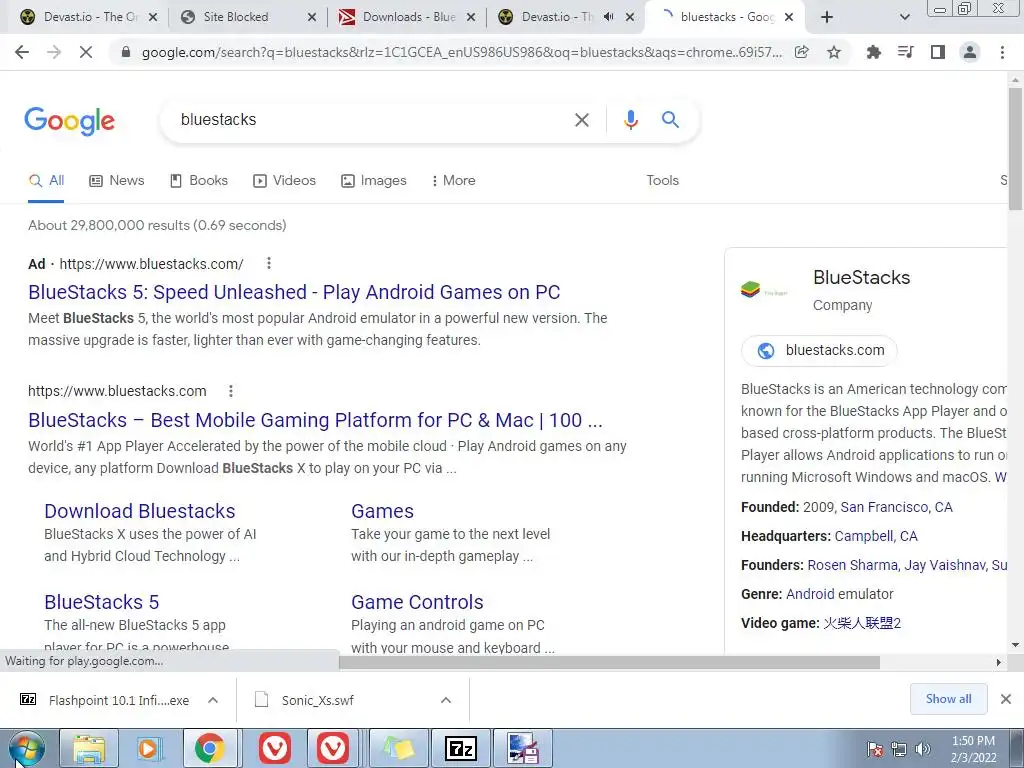Click the forward navigation arrow

pos(54,52)
